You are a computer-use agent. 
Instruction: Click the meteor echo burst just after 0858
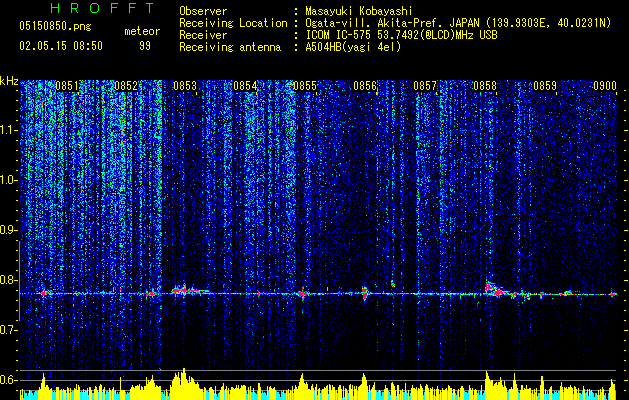pyautogui.click(x=494, y=290)
